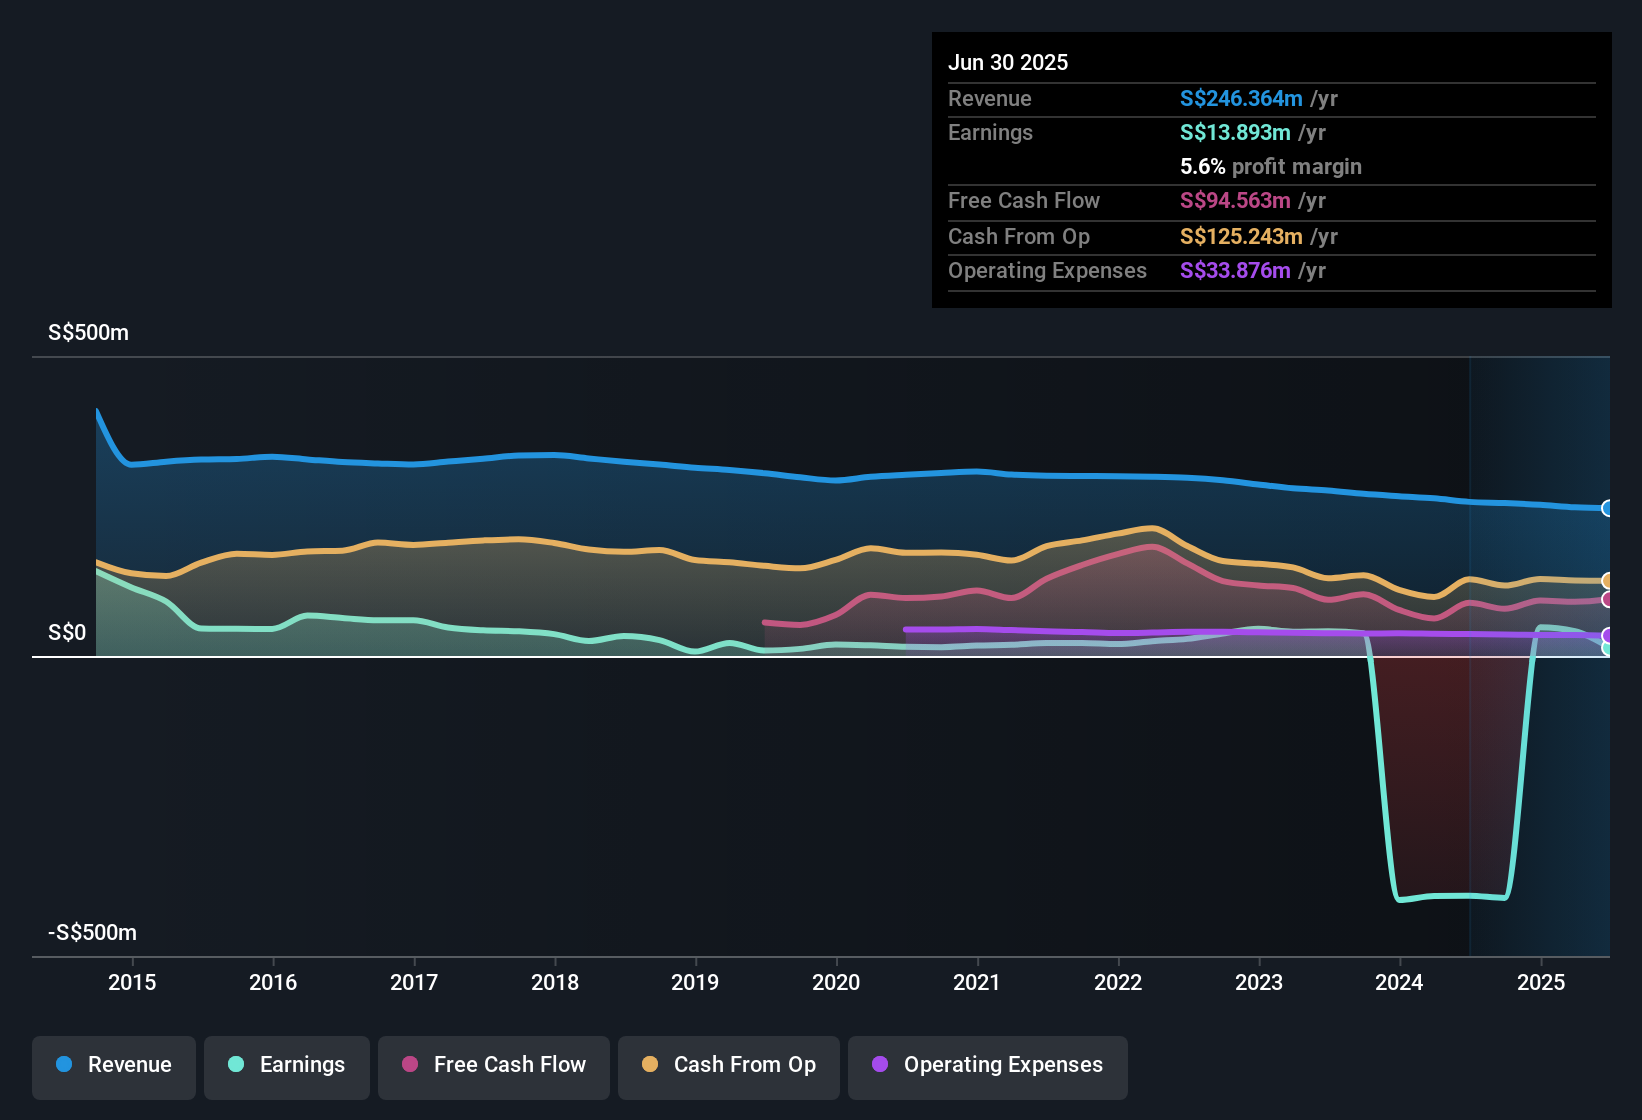Click the purple Operating Expenses endpoint marker
The height and width of the screenshot is (1120, 1642).
(1607, 634)
